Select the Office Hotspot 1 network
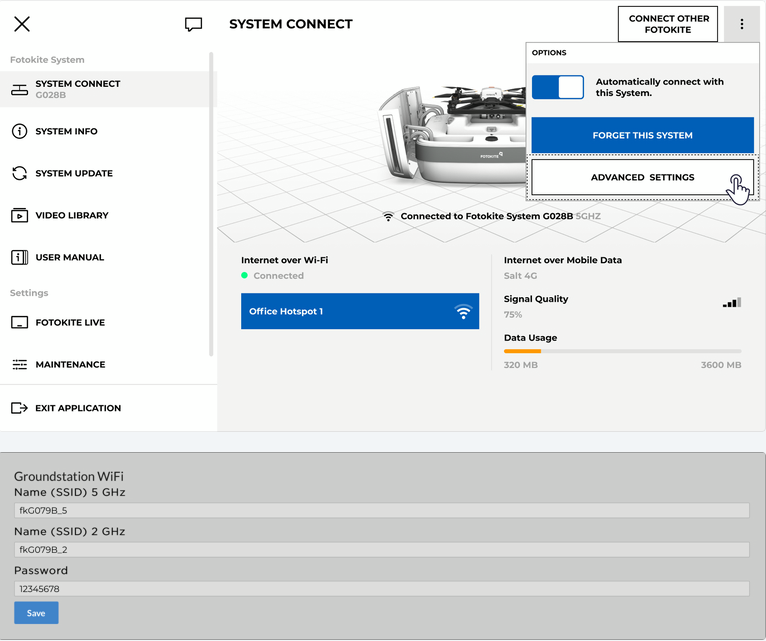This screenshot has width=766, height=641. click(359, 311)
